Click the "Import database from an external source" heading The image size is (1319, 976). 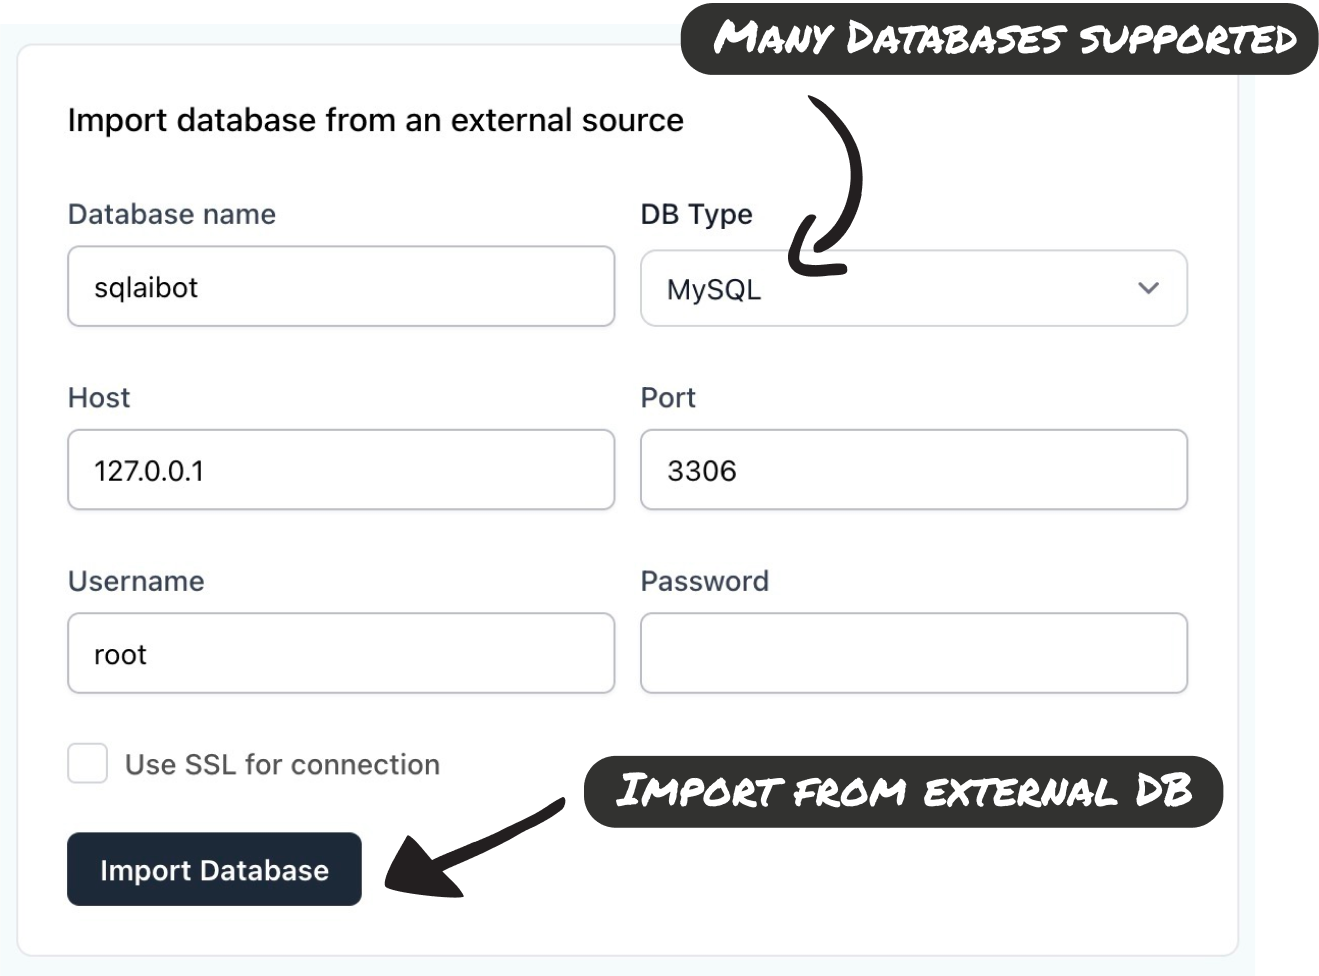pos(375,121)
